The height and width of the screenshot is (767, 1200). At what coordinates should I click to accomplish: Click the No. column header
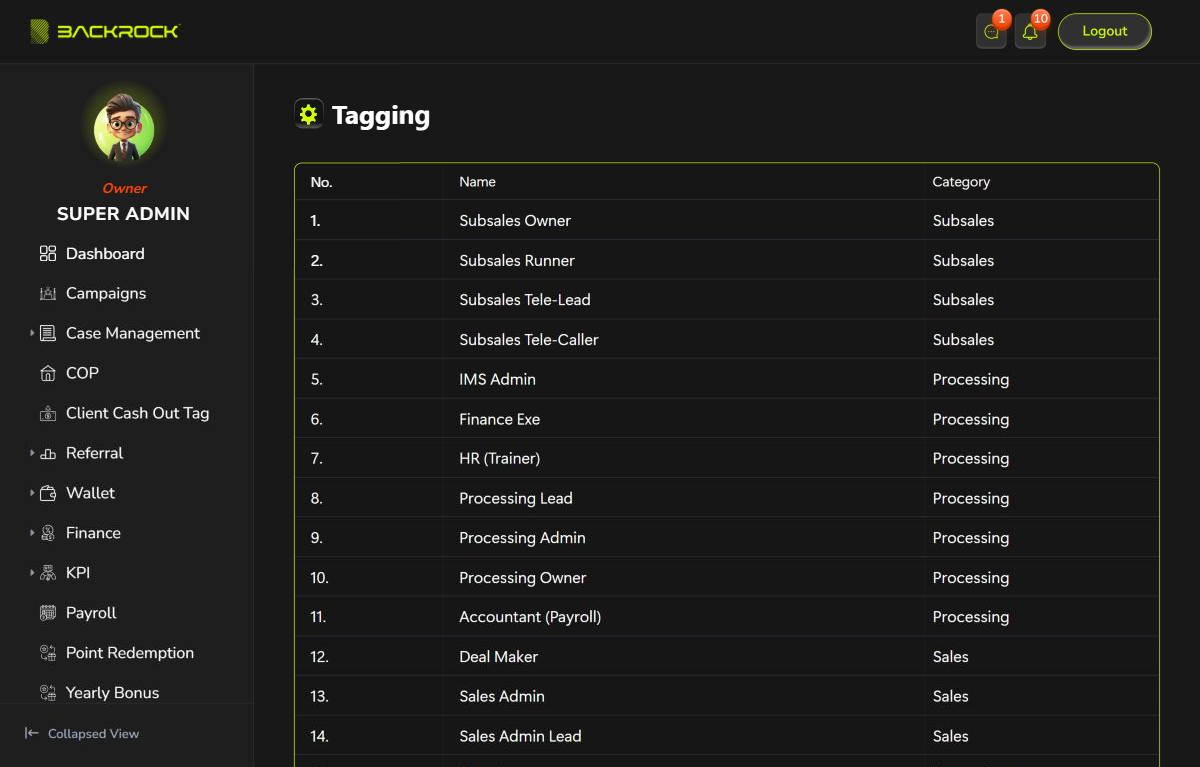pyautogui.click(x=321, y=182)
